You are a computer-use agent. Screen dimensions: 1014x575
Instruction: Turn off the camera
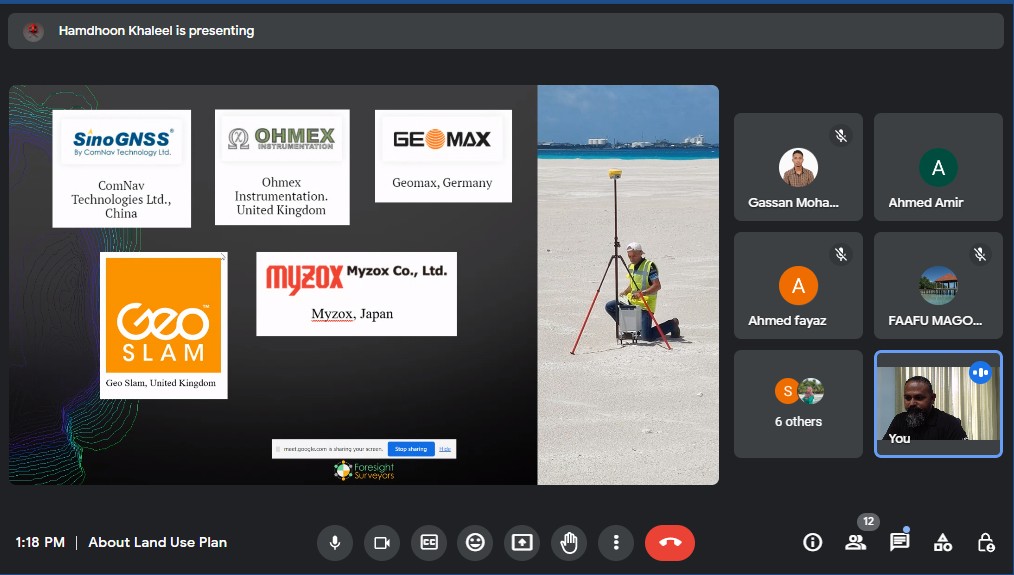point(382,543)
